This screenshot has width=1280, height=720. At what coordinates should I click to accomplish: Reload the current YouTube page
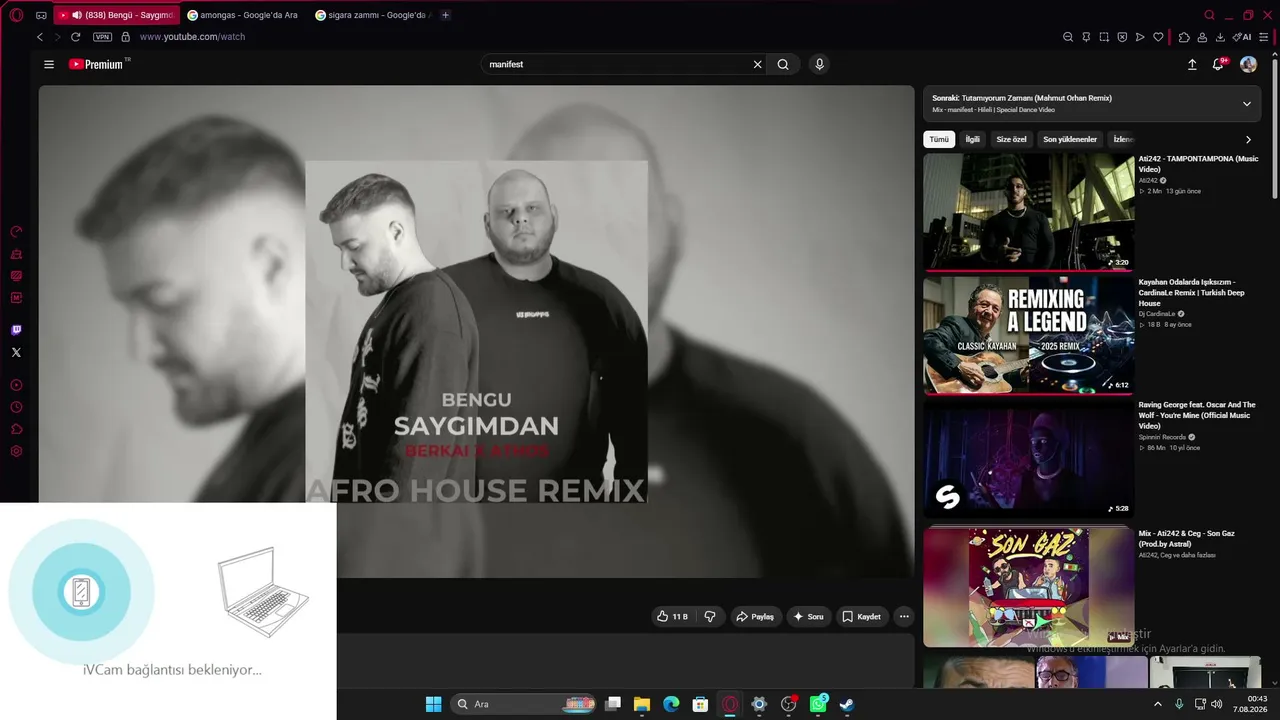point(75,37)
